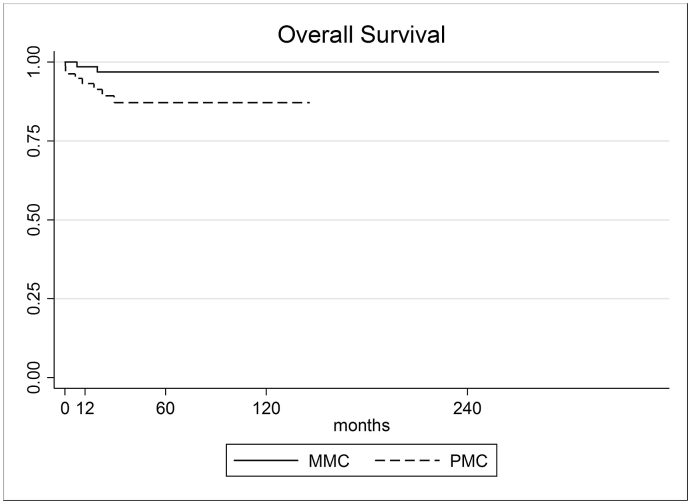Viewport: 691px width, 504px height.
Task: Click the 0.75 y-axis tick label
Action: click(x=34, y=141)
